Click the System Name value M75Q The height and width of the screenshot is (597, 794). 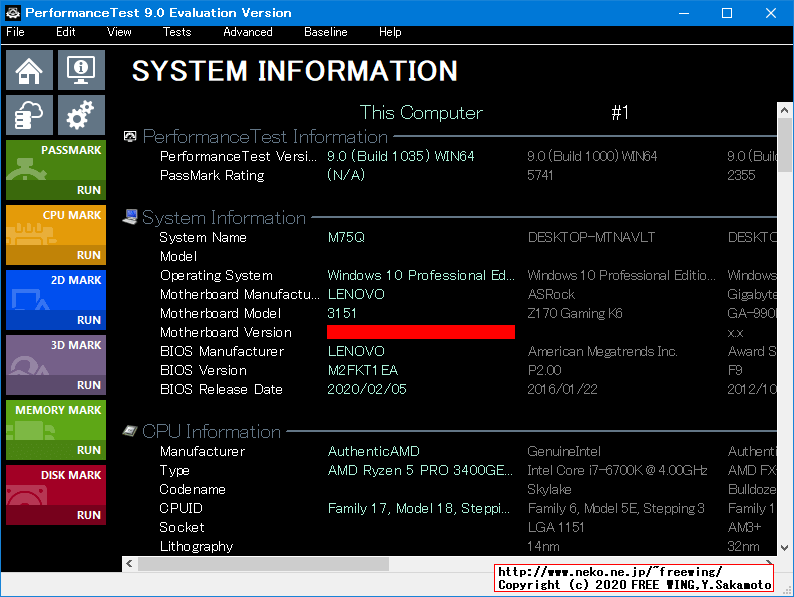(346, 237)
